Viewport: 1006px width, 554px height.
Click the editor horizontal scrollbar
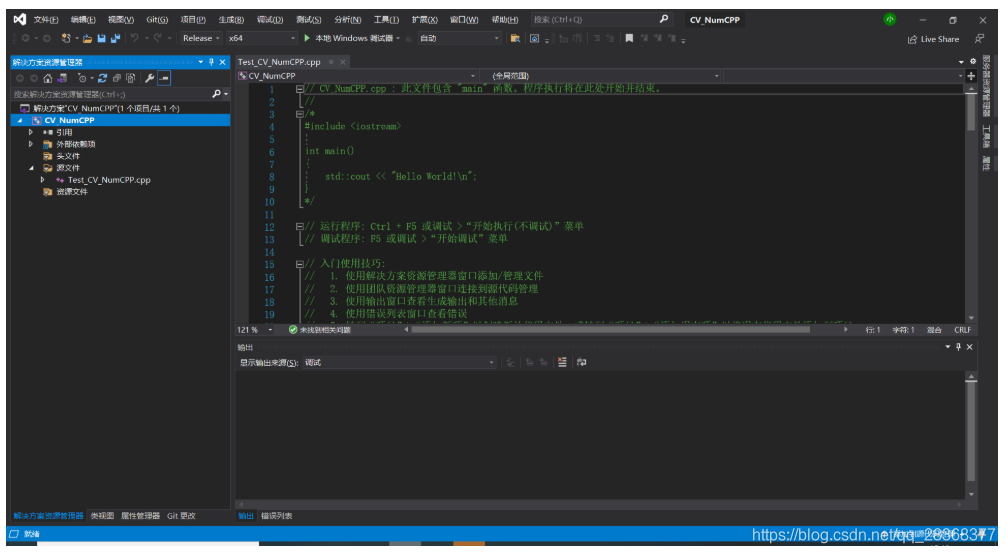pos(611,330)
